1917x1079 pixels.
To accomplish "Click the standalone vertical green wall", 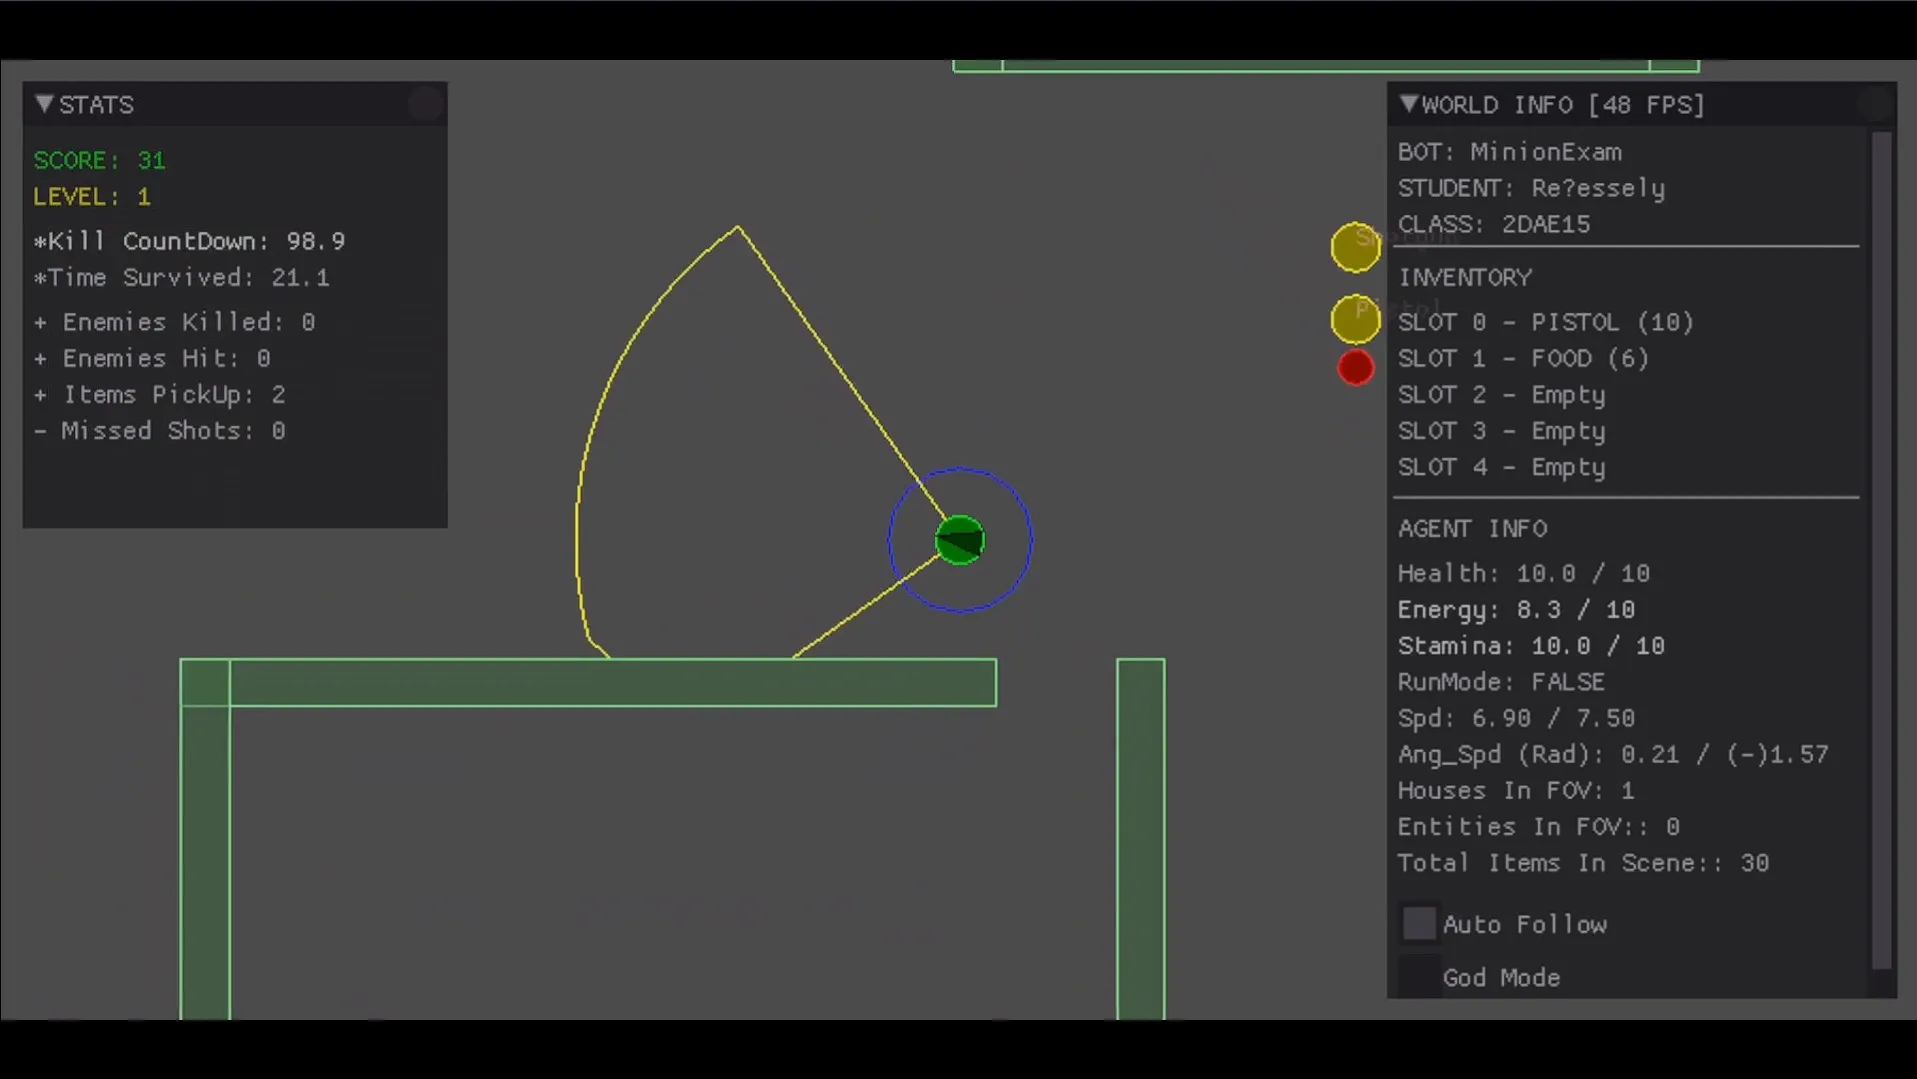I will (1141, 838).
